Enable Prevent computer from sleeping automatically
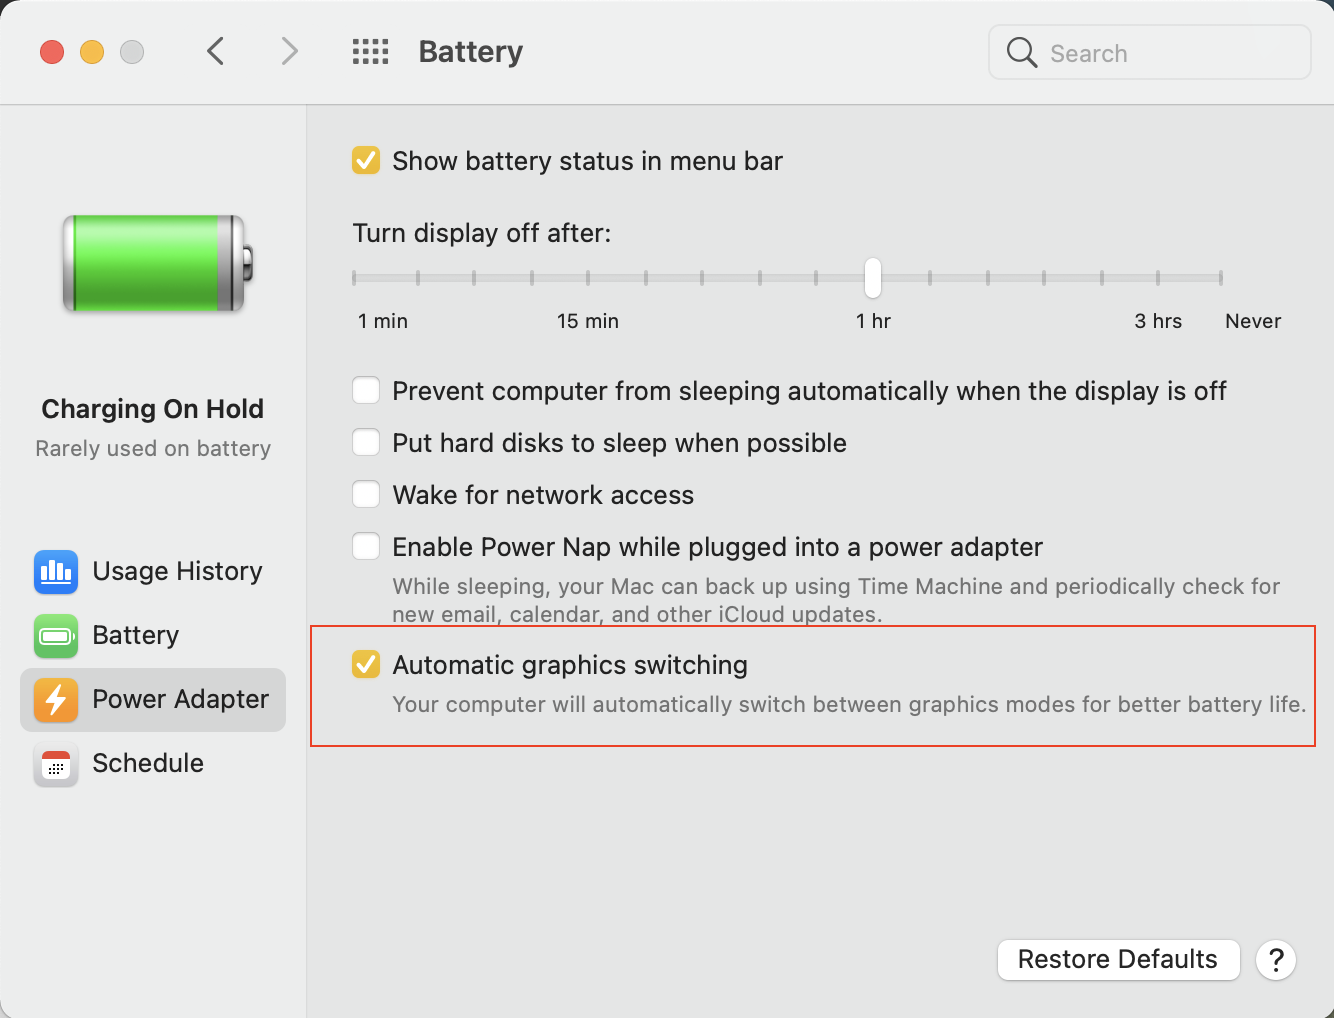 (366, 391)
